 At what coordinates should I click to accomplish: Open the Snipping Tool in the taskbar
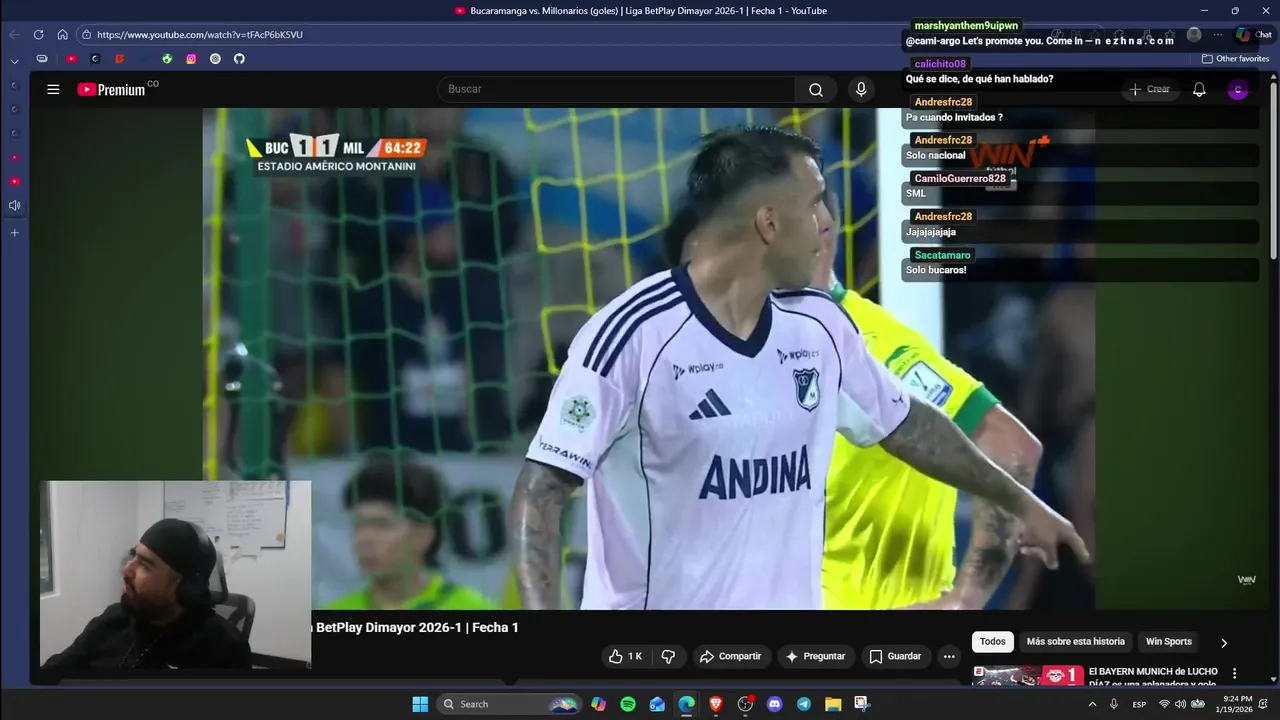(862, 704)
